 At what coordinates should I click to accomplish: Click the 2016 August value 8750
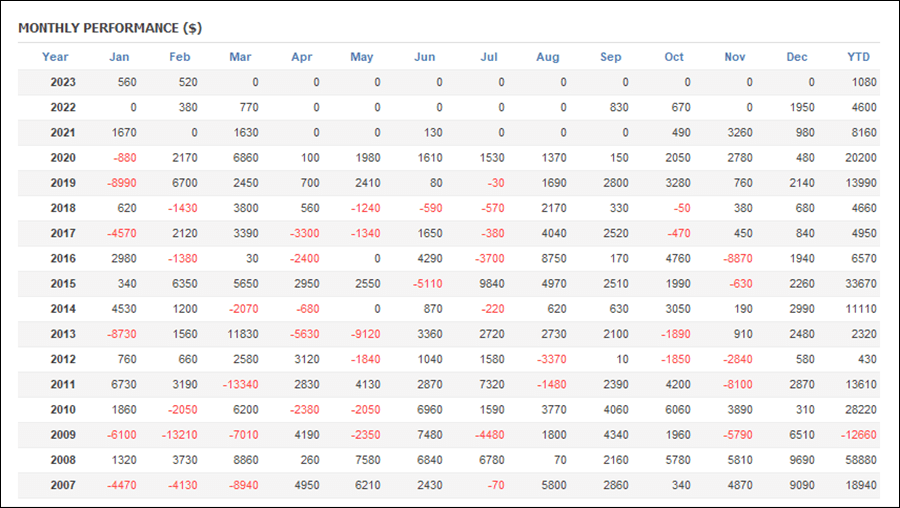click(x=554, y=258)
